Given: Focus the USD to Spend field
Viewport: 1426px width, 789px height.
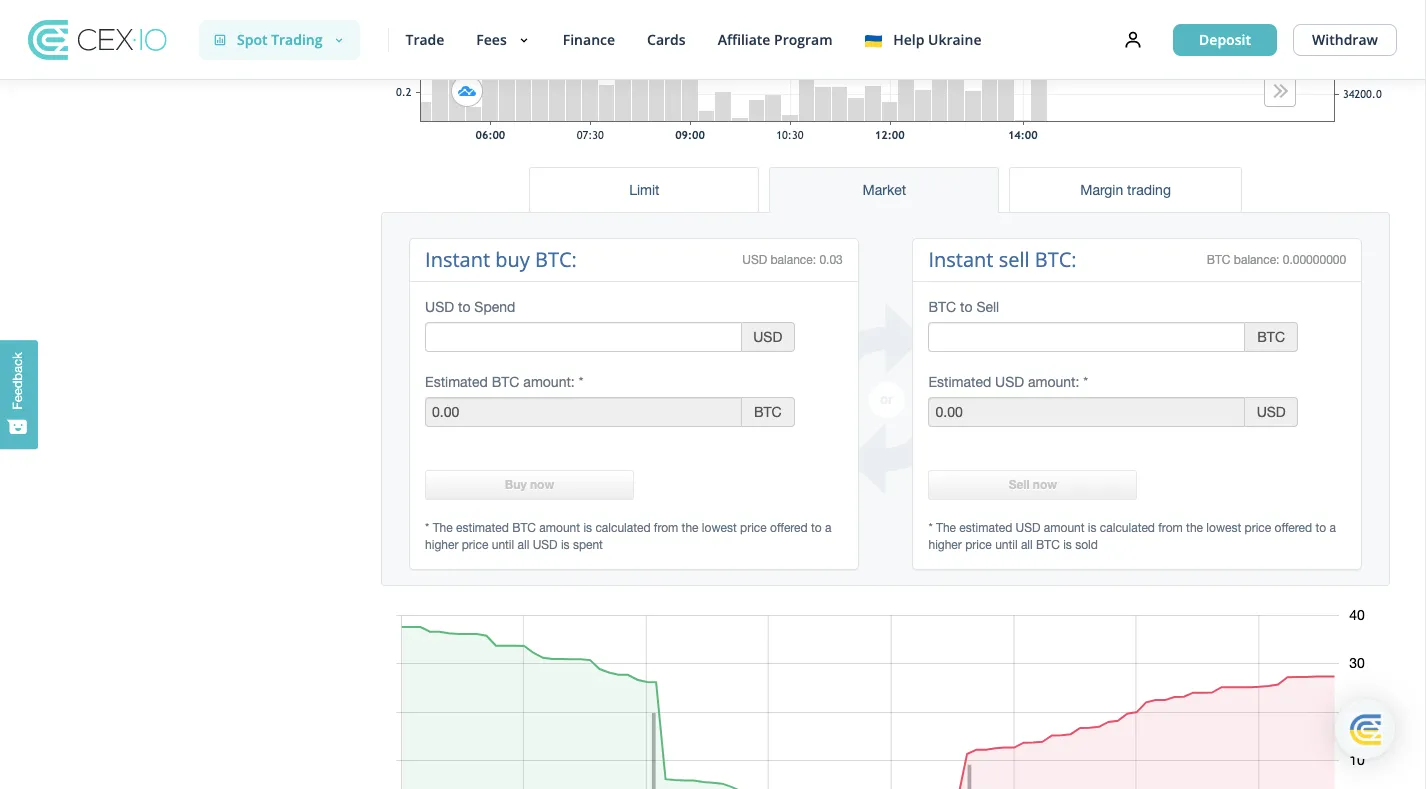Looking at the screenshot, I should [x=583, y=337].
